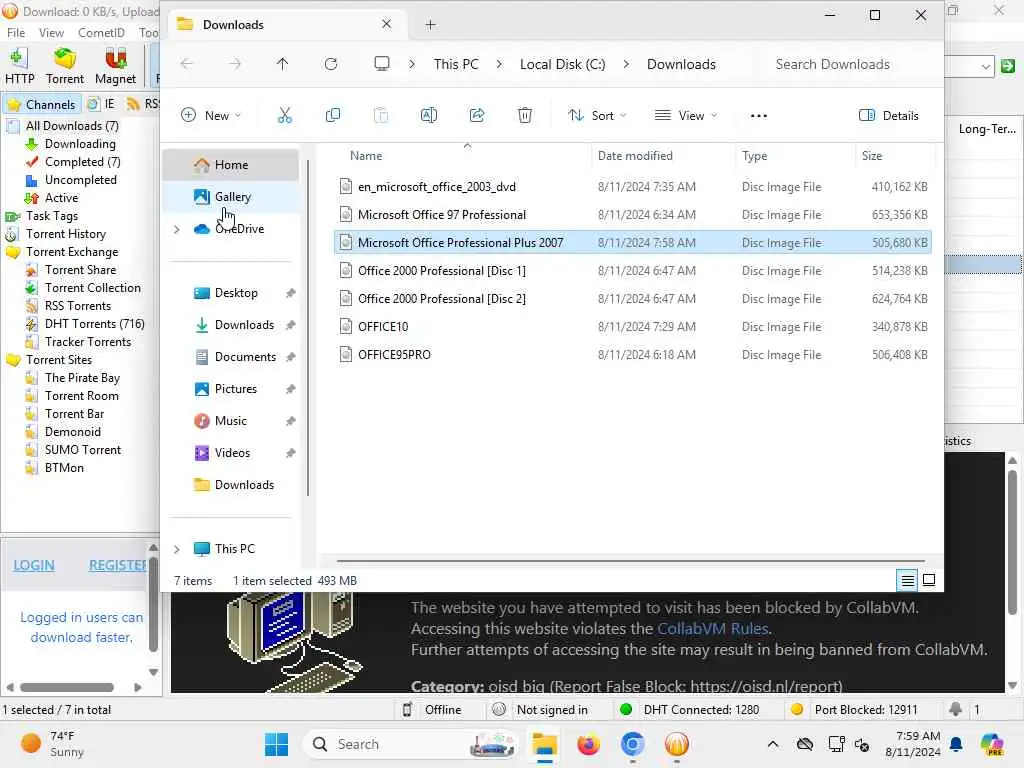The image size is (1024, 768).
Task: Toggle the Details pane button
Action: coord(888,116)
